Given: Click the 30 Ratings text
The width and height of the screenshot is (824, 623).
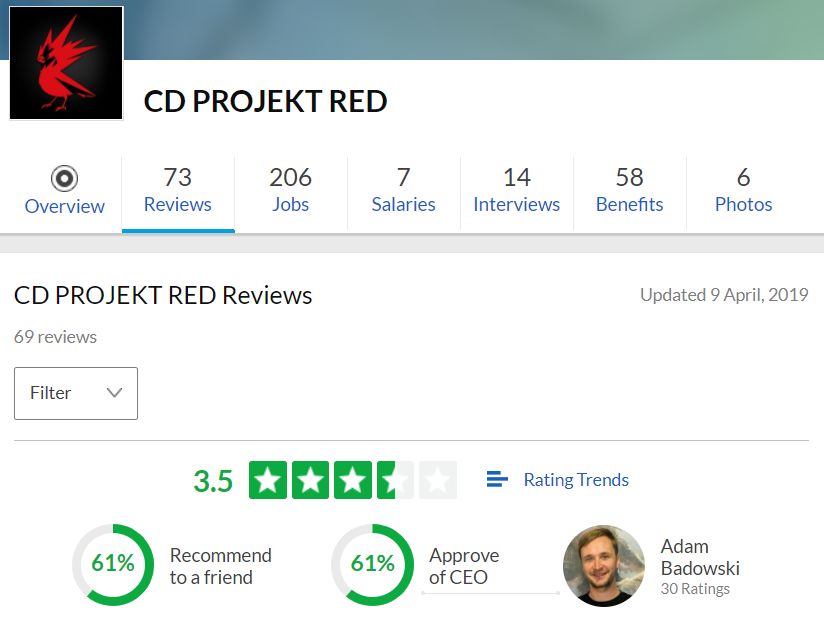Looking at the screenshot, I should (x=695, y=589).
